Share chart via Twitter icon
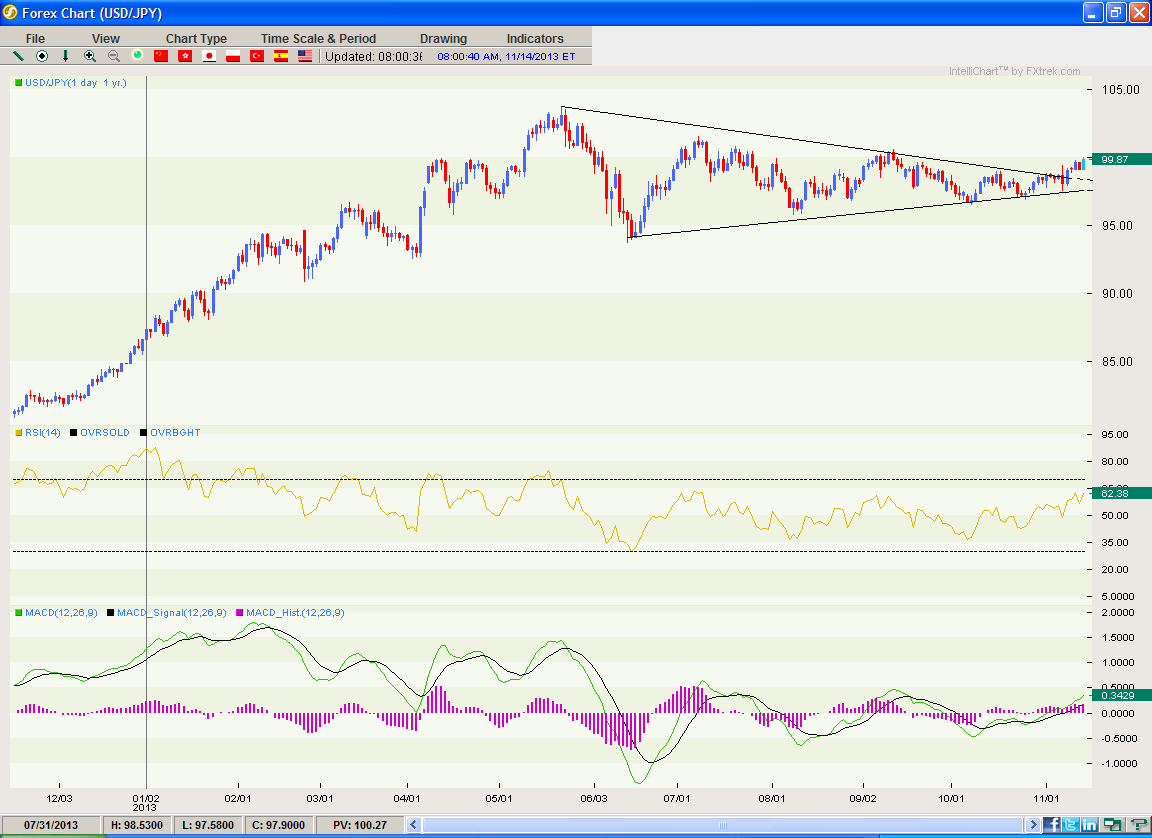Image resolution: width=1152 pixels, height=838 pixels. click(1070, 825)
